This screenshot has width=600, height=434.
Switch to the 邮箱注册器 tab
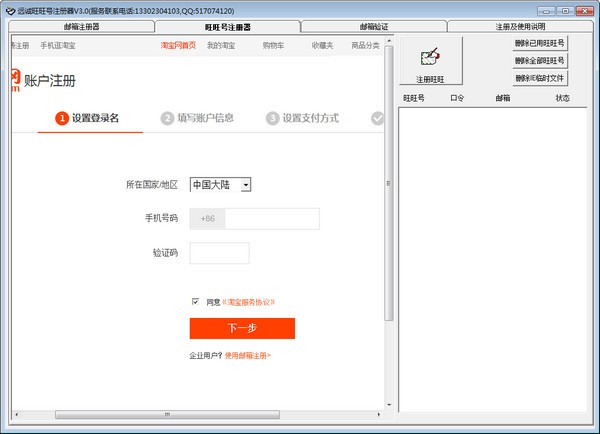click(82, 27)
